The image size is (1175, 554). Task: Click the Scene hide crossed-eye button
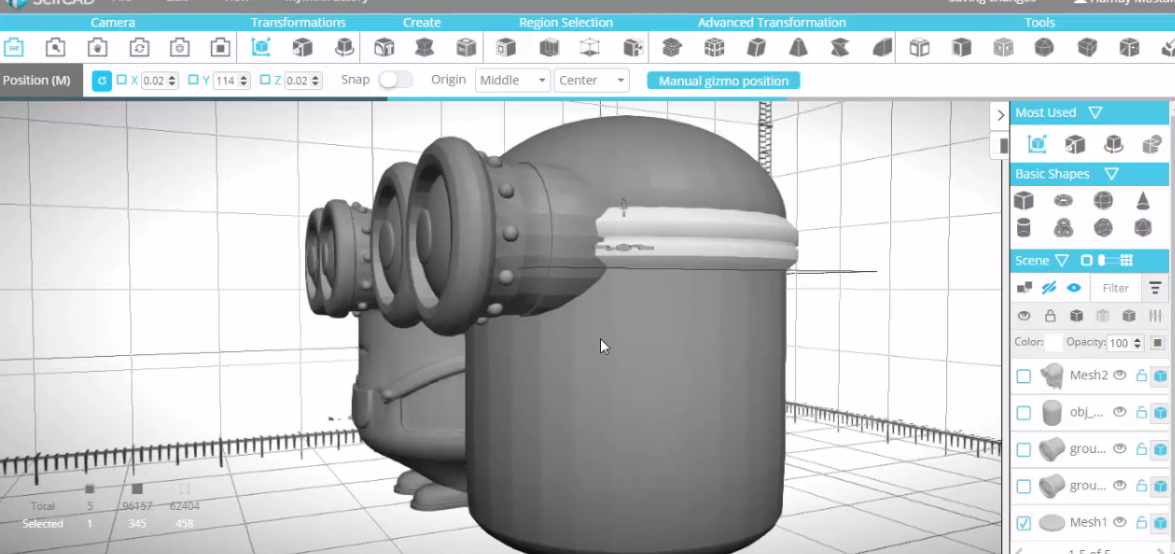click(1048, 288)
